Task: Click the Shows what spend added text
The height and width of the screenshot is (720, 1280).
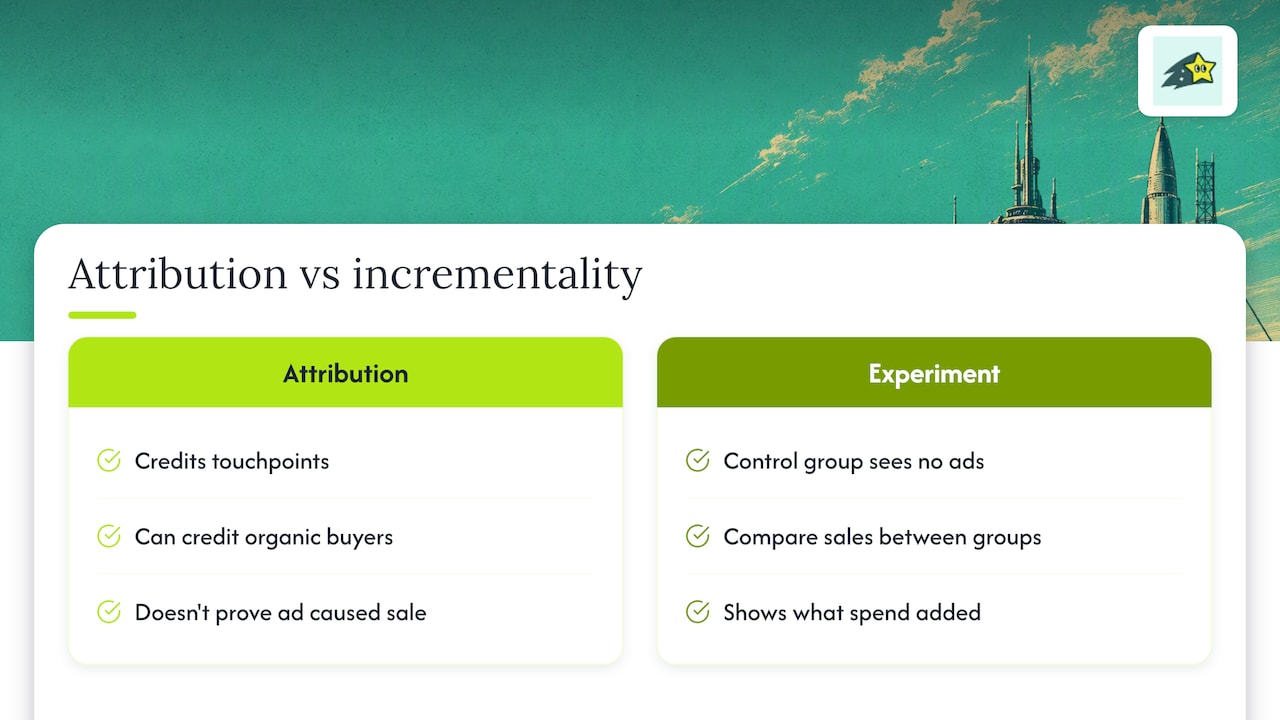Action: tap(852, 612)
